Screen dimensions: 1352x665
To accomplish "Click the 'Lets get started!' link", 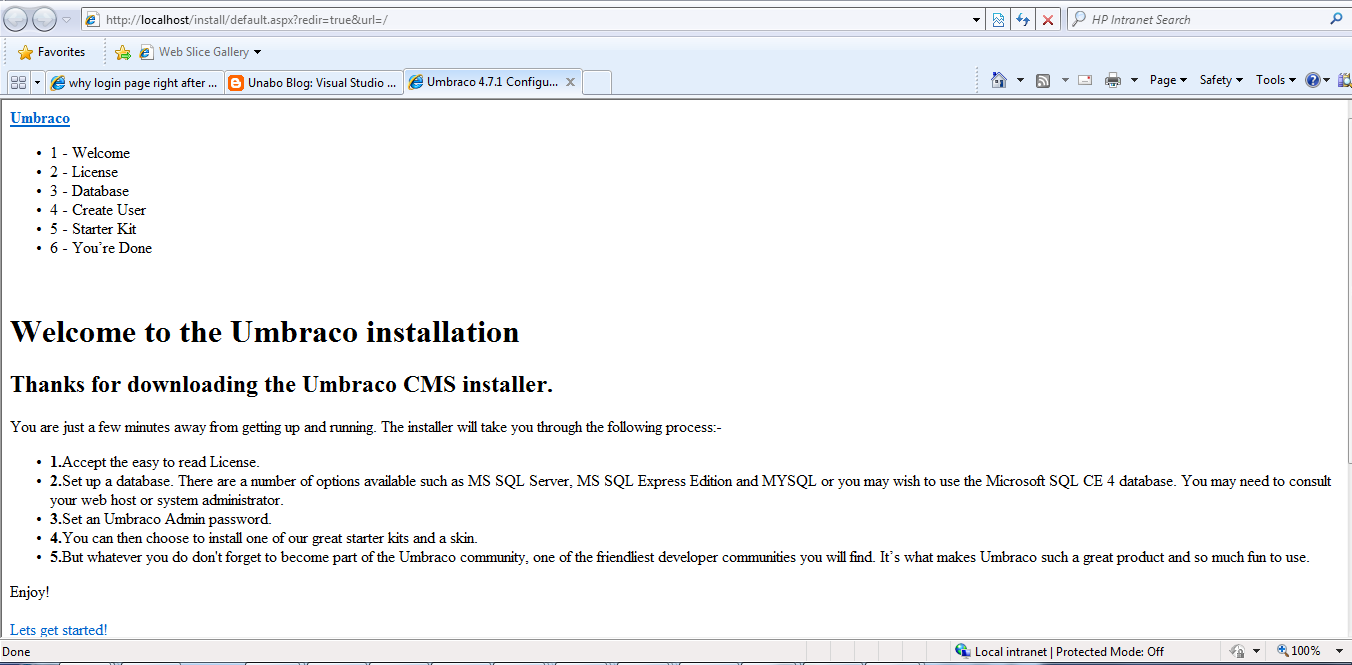I will pyautogui.click(x=59, y=630).
